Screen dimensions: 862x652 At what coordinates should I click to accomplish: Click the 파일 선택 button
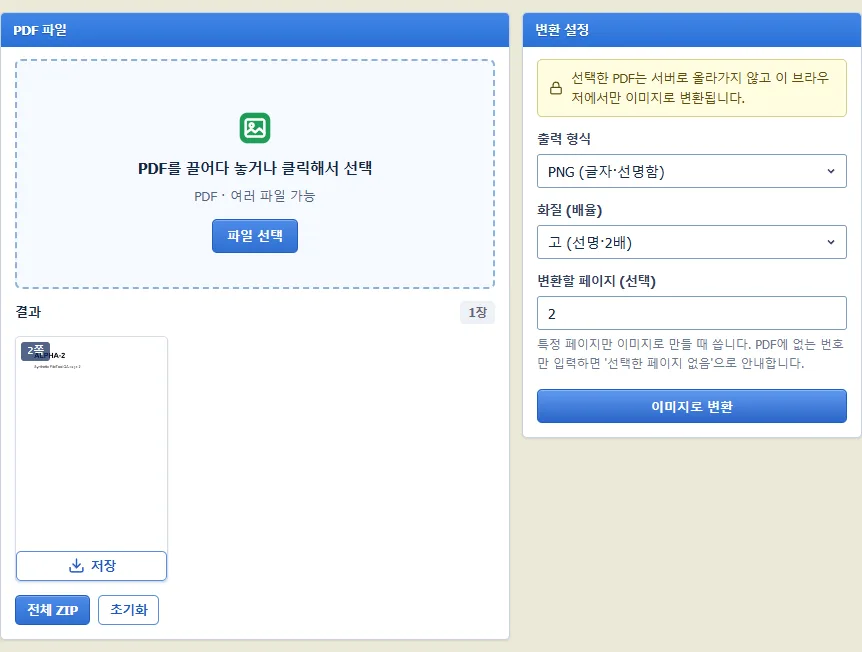pyautogui.click(x=255, y=236)
